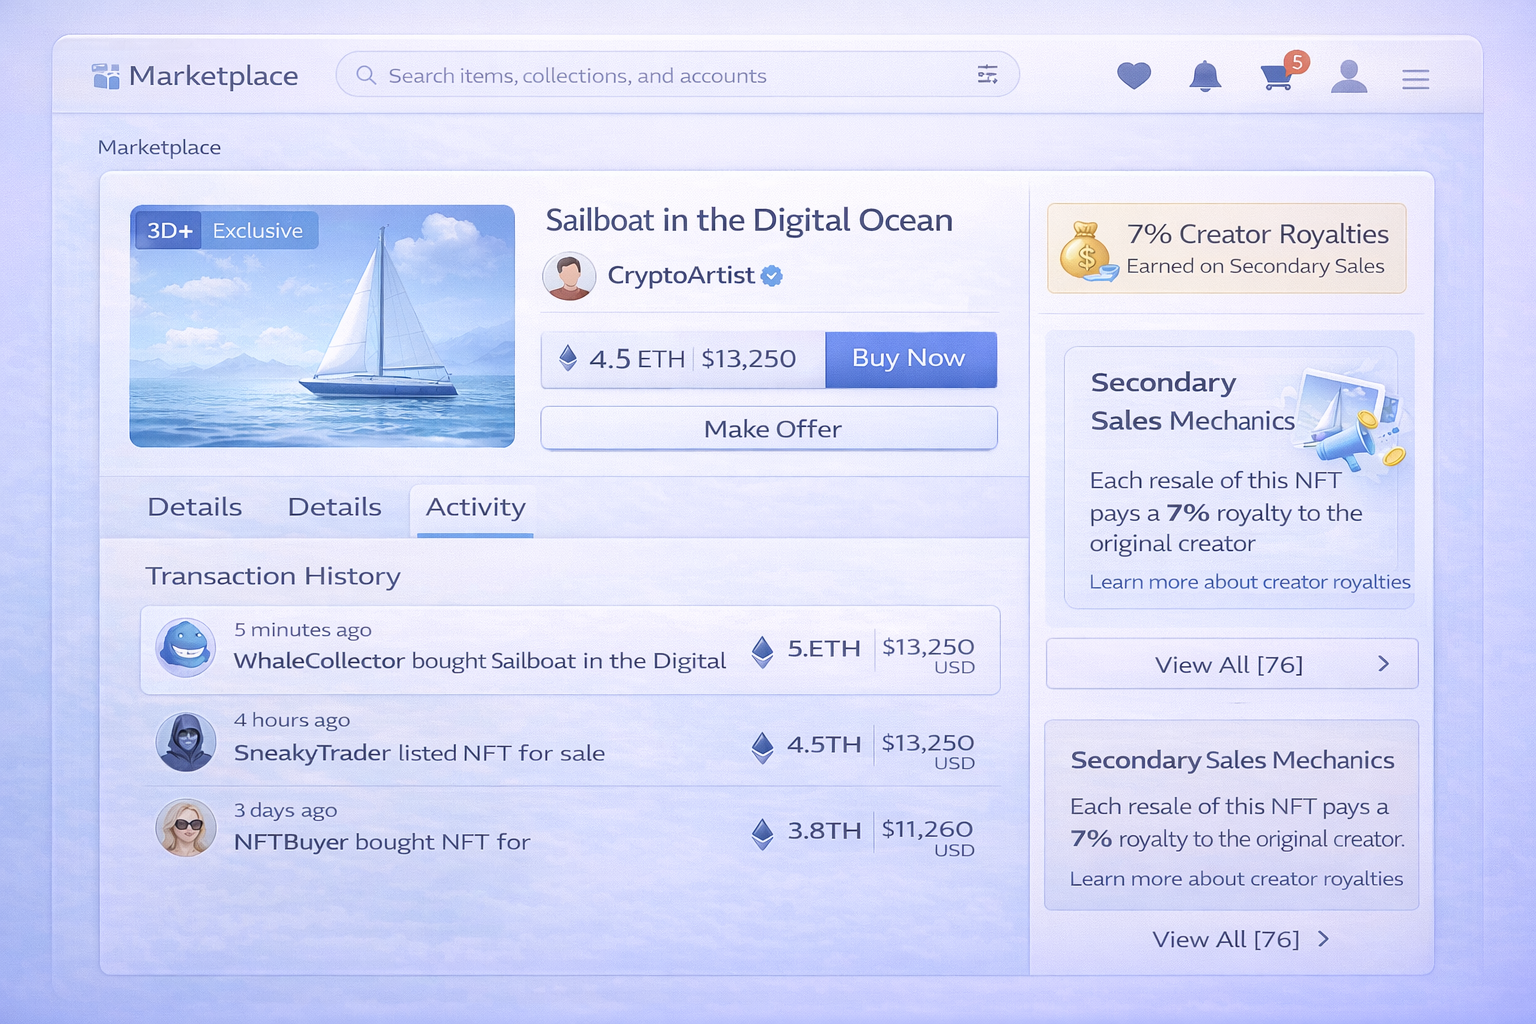Open the sailboat NFT image thumbnail
Image resolution: width=1536 pixels, height=1024 pixels.
point(322,326)
